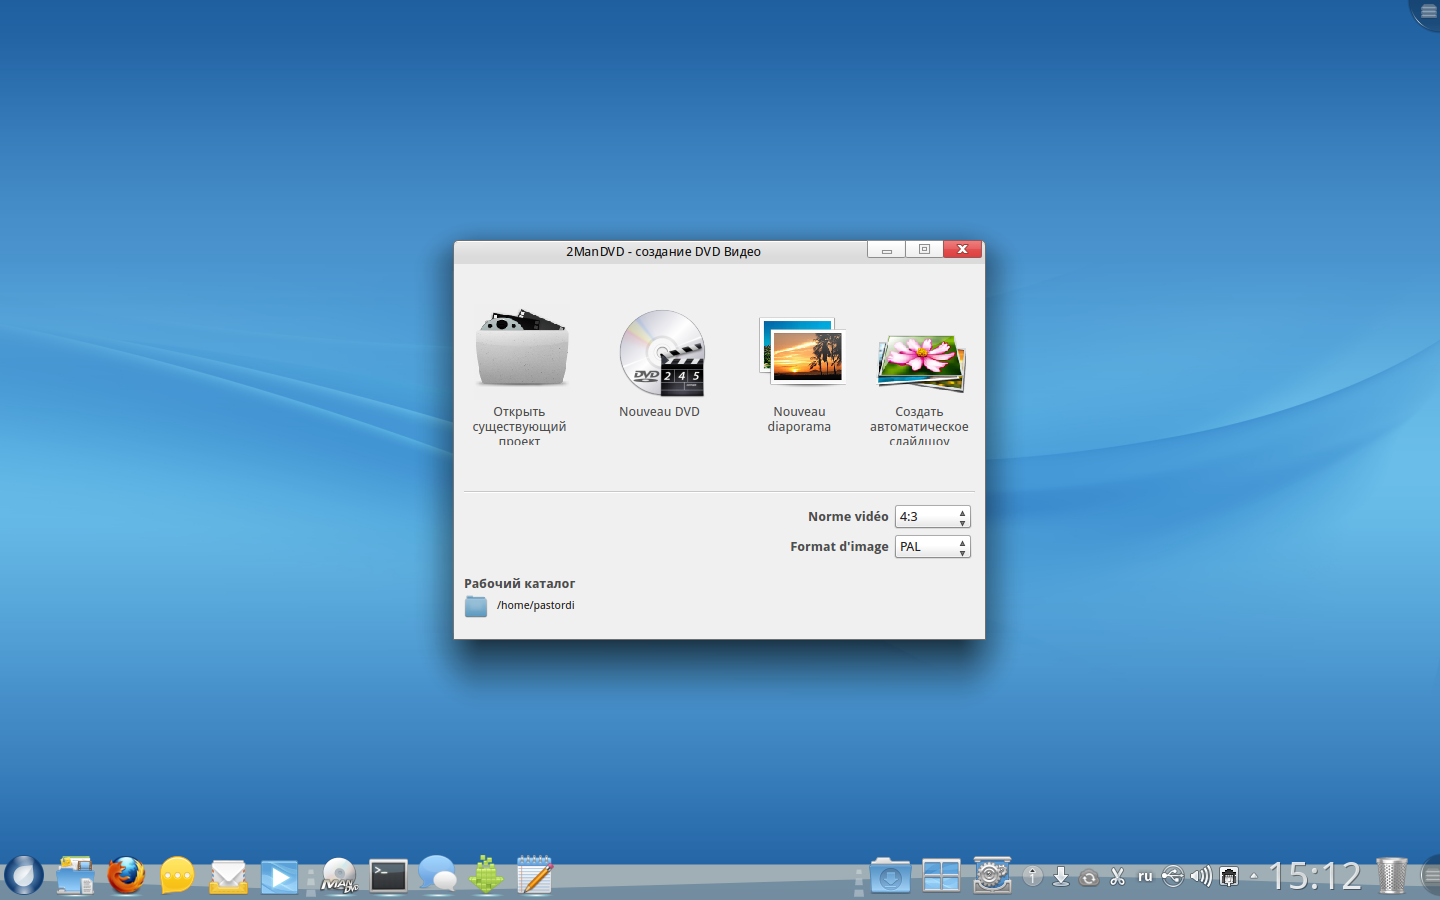Click the 'Nouveau diaporama' label

coord(799,419)
